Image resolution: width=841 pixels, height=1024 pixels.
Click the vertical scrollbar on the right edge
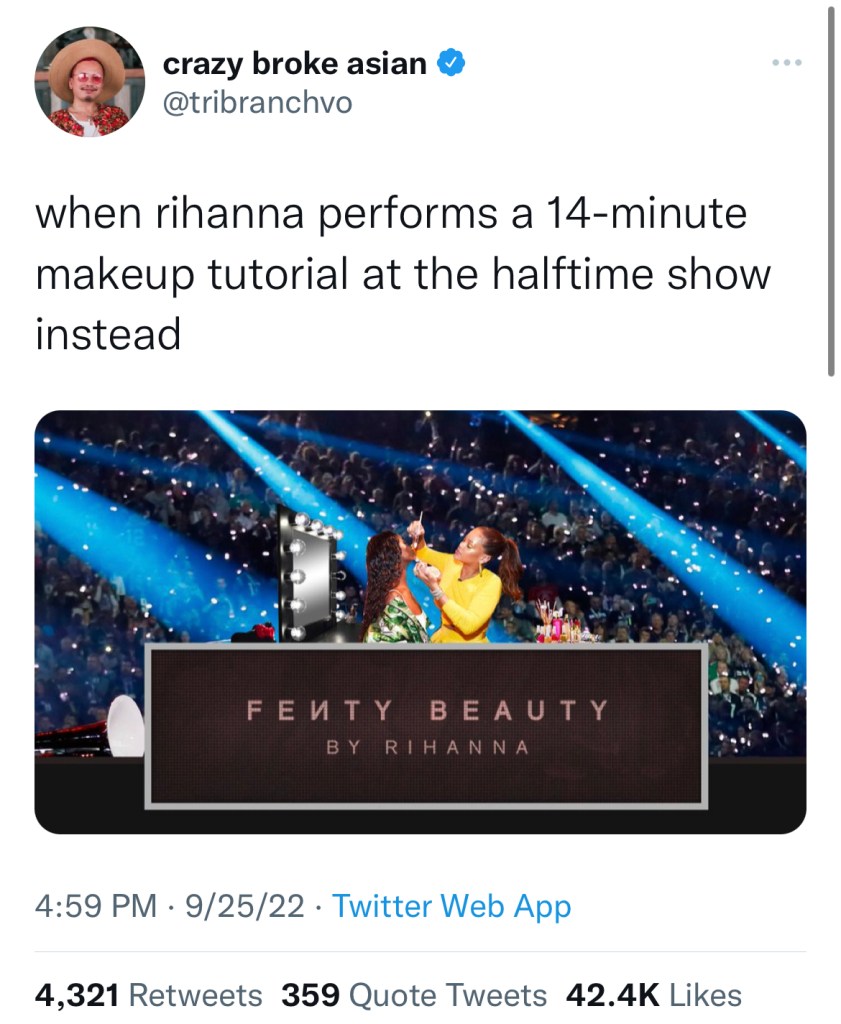[x=830, y=190]
